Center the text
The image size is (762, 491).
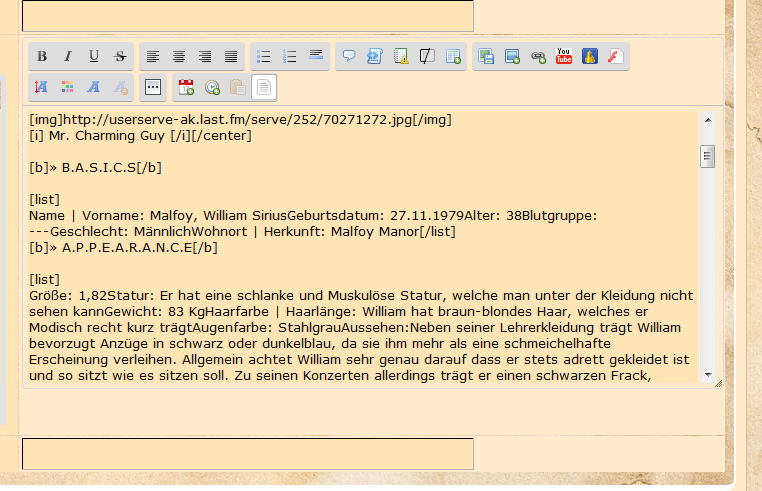(x=179, y=56)
